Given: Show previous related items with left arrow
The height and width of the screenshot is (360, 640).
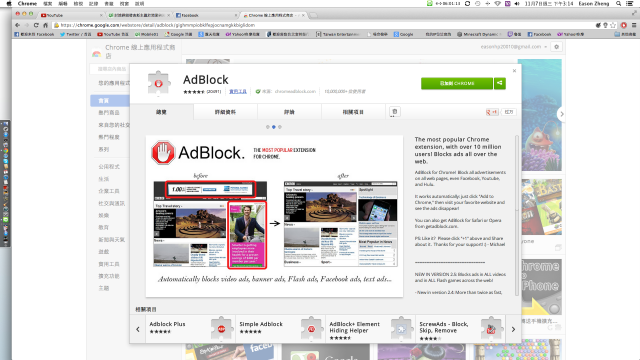Looking at the screenshot, I should [x=138, y=329].
